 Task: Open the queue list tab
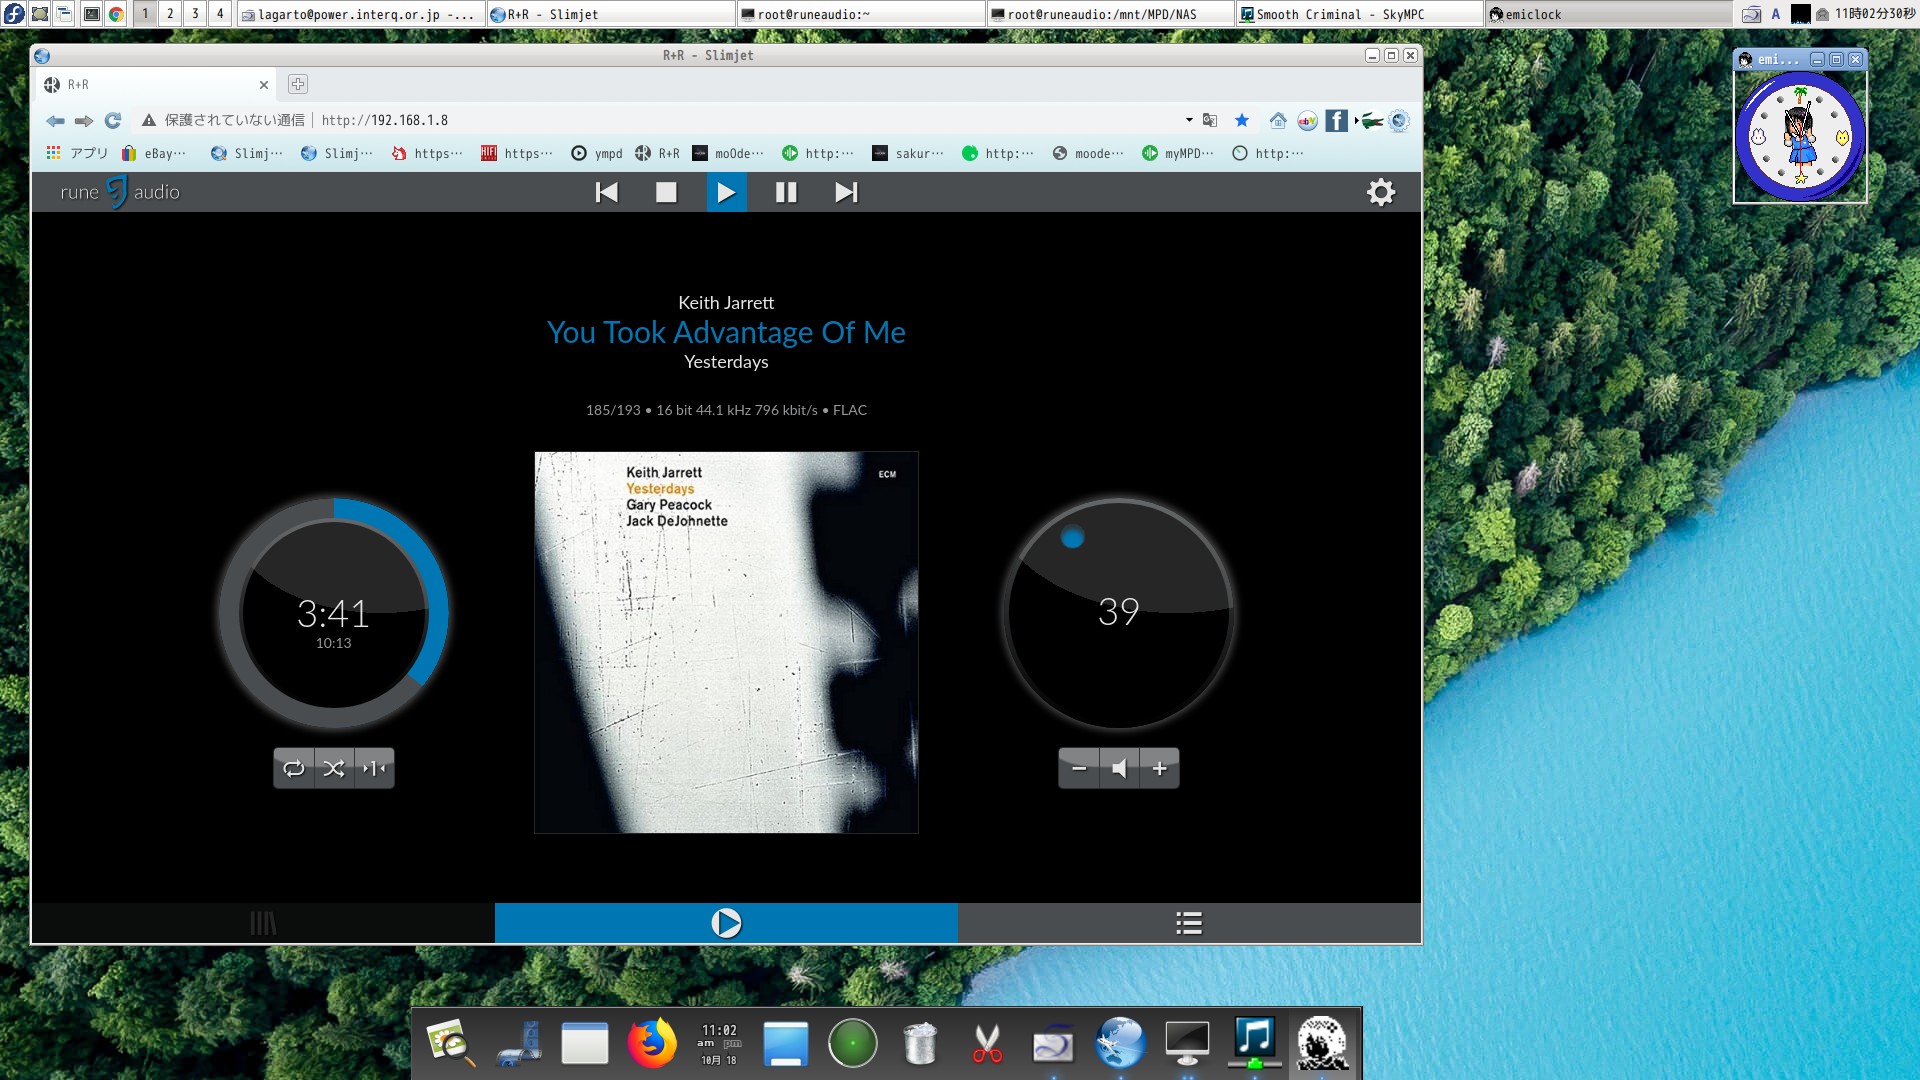[x=1189, y=923]
